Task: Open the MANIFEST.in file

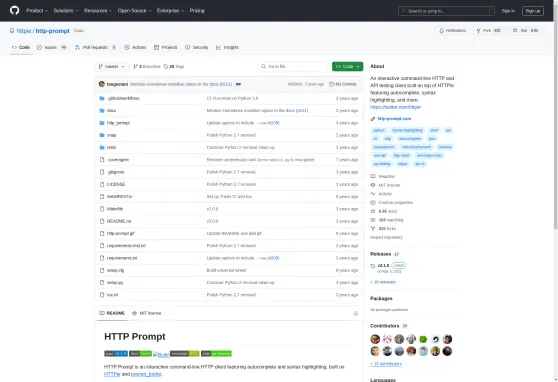Action: pos(120,197)
